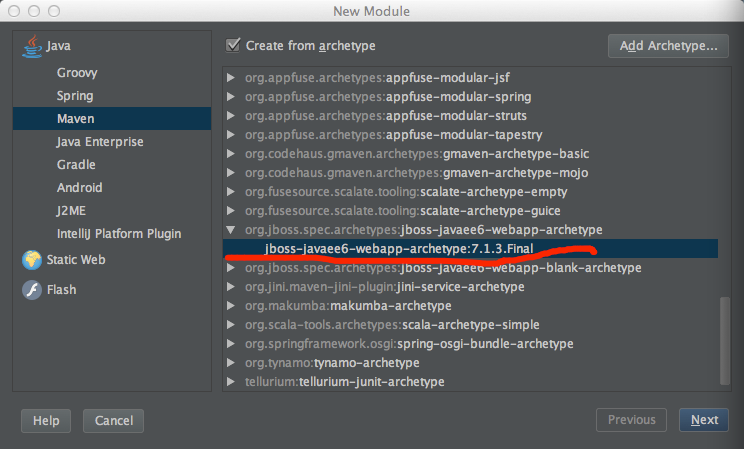Expand the tynamo-archetype node
This screenshot has width=744, height=449.
click(x=231, y=363)
